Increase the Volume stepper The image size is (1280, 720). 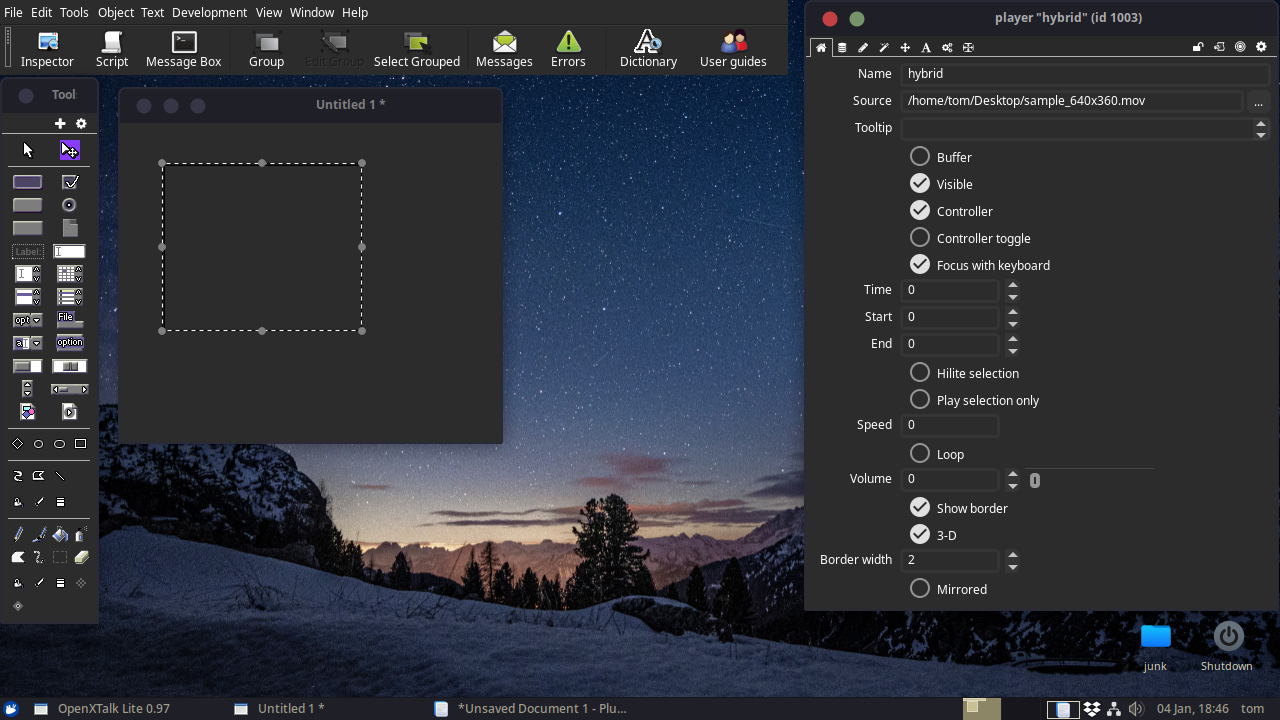coord(1013,473)
